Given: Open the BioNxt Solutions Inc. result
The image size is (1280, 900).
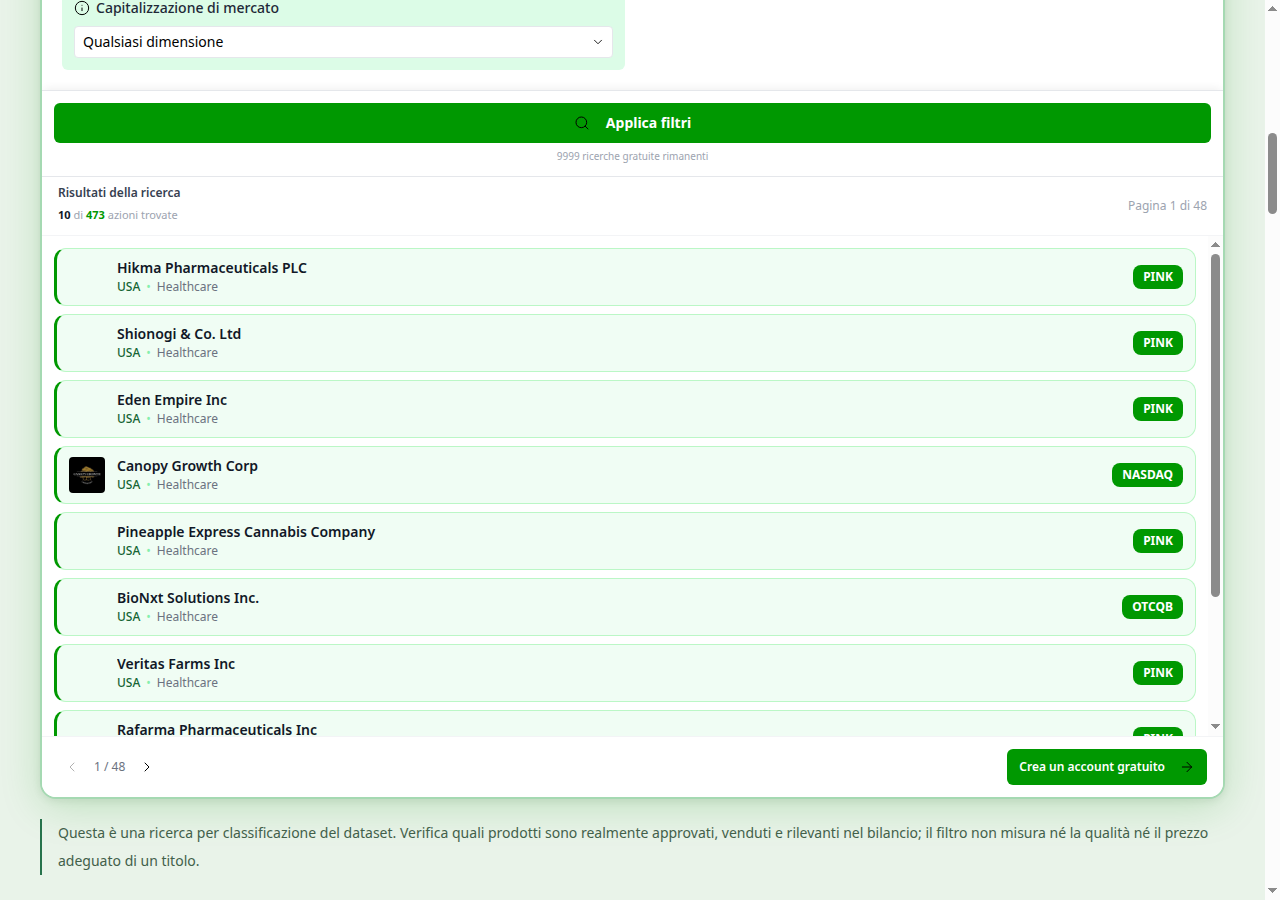Looking at the screenshot, I should [x=625, y=607].
